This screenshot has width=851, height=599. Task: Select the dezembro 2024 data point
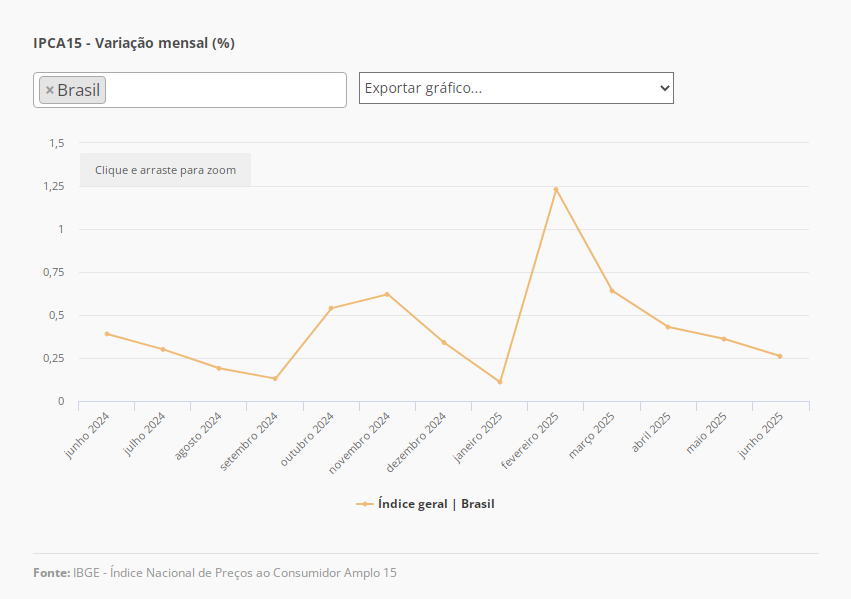(x=444, y=342)
